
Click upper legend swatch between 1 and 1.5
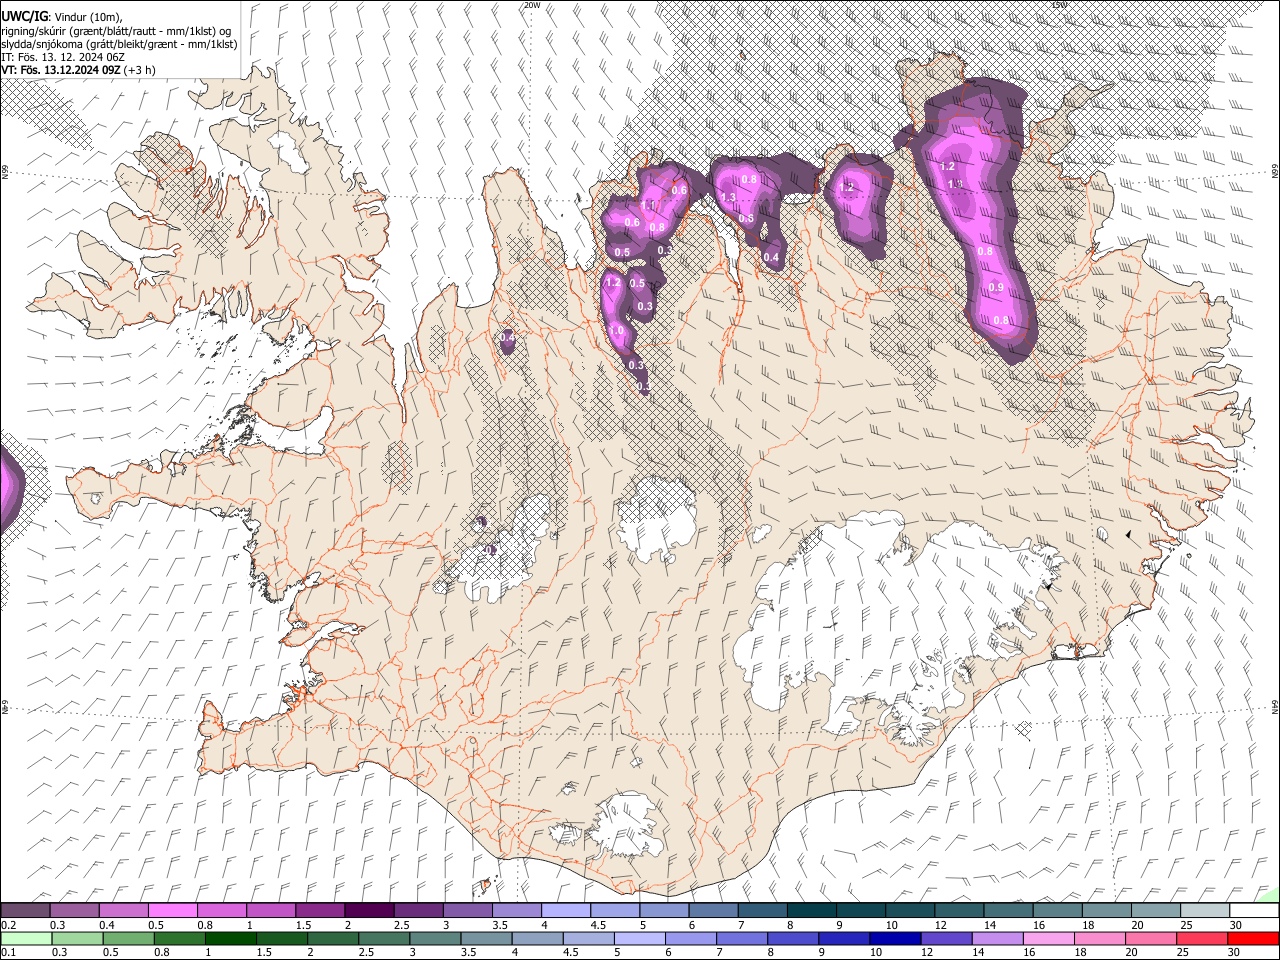click(270, 910)
